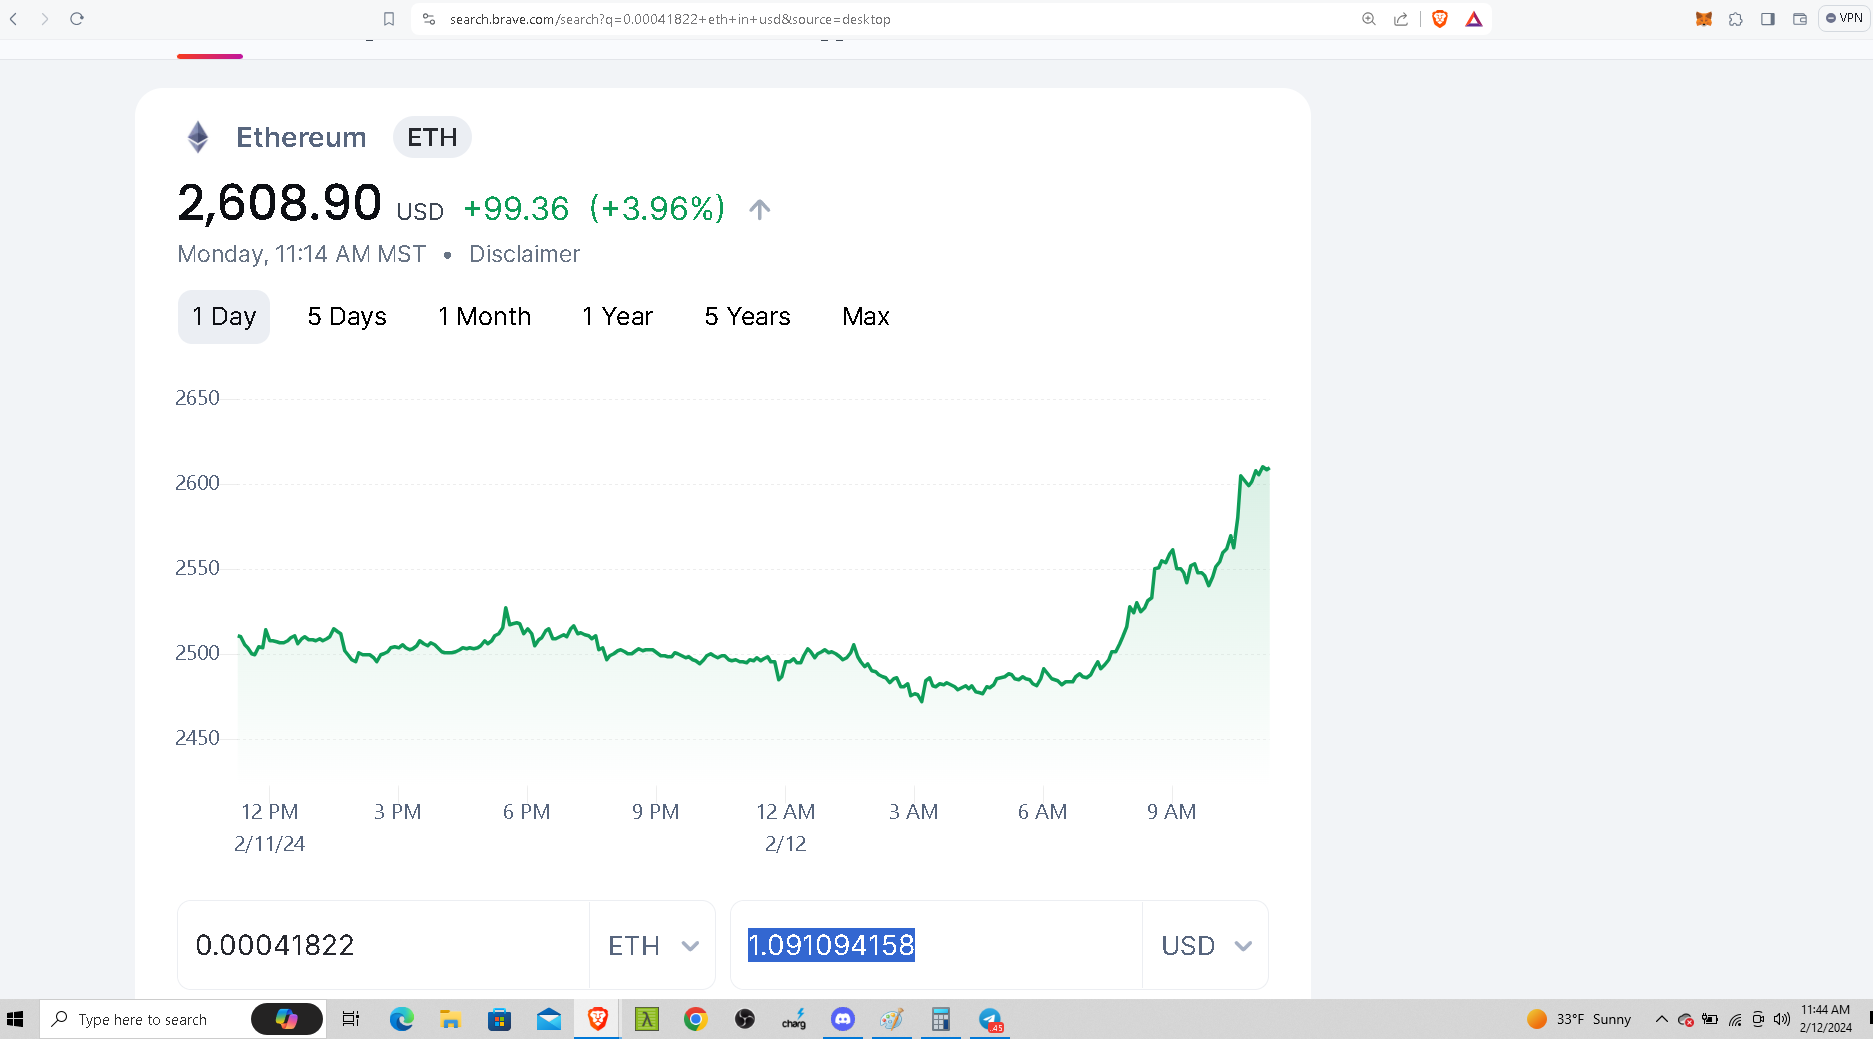The width and height of the screenshot is (1873, 1039).
Task: Open the green lambda app on taskbar
Action: click(647, 1019)
